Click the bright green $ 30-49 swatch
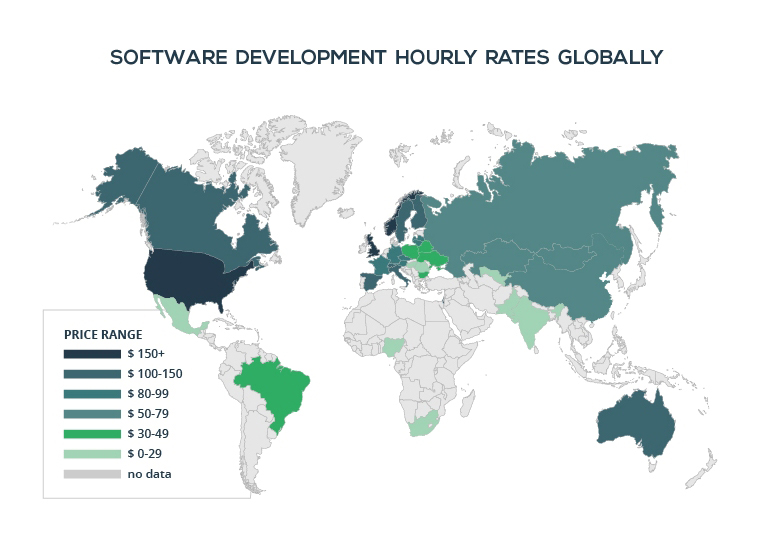 (91, 434)
